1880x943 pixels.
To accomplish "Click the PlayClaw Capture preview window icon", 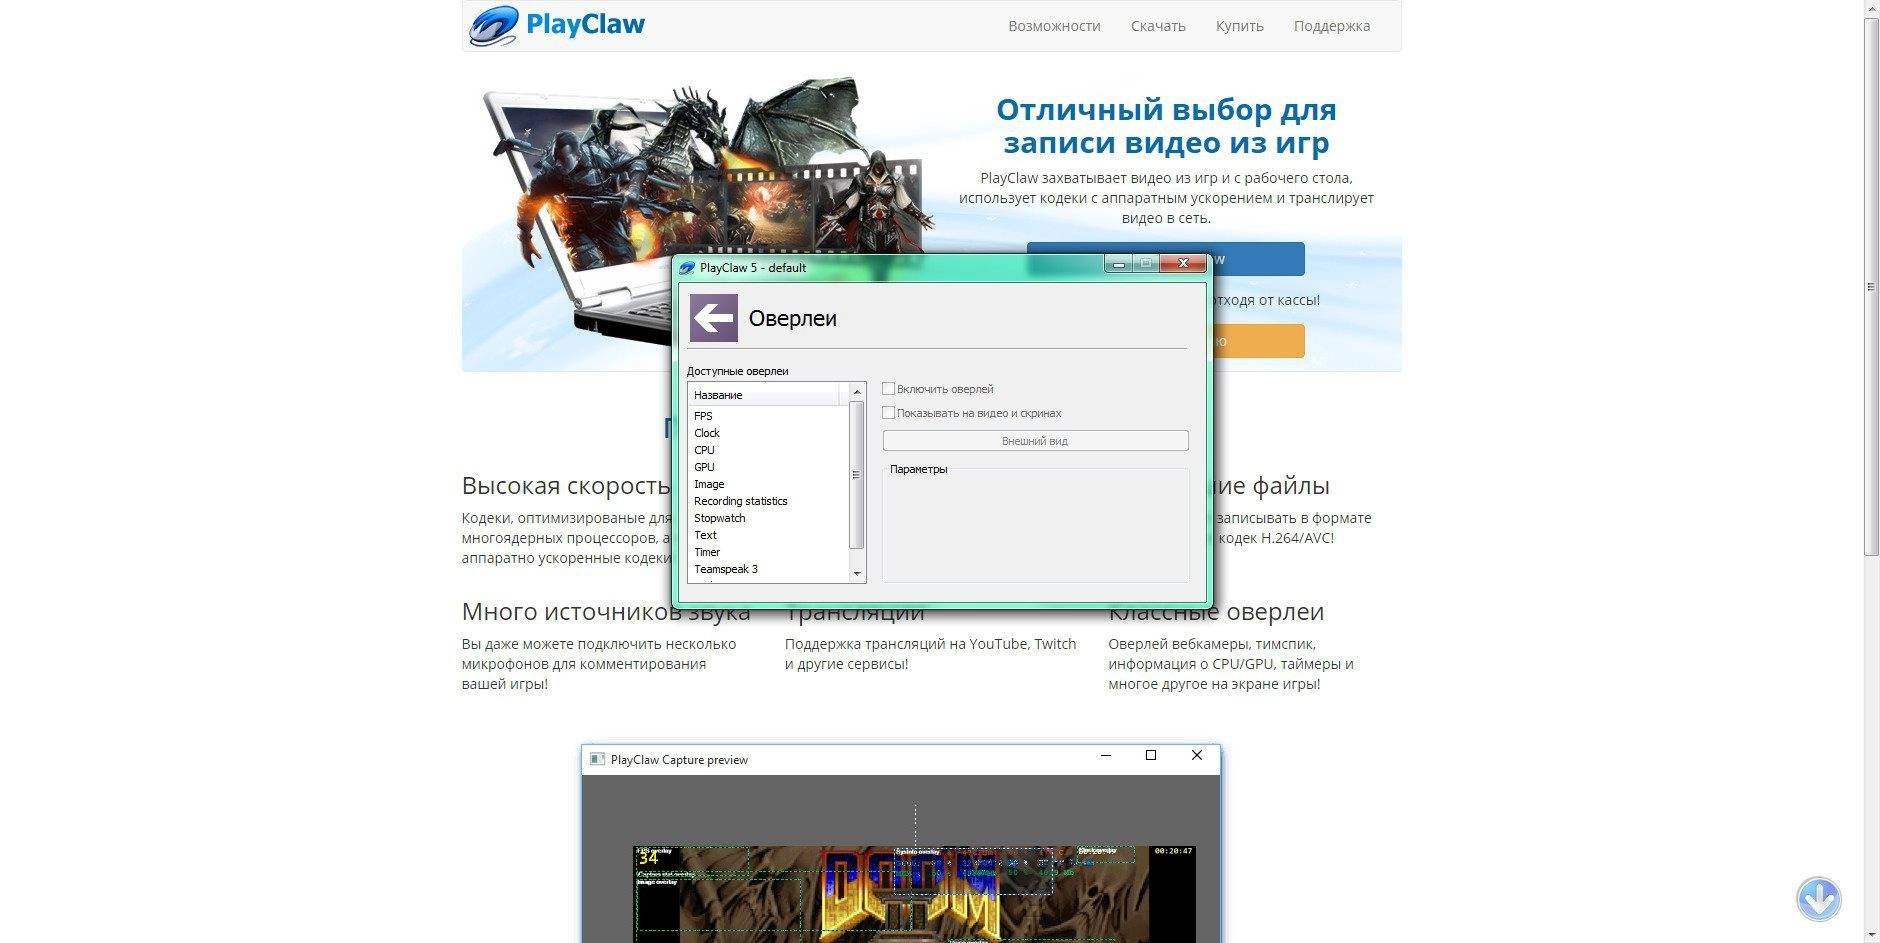I will [597, 759].
